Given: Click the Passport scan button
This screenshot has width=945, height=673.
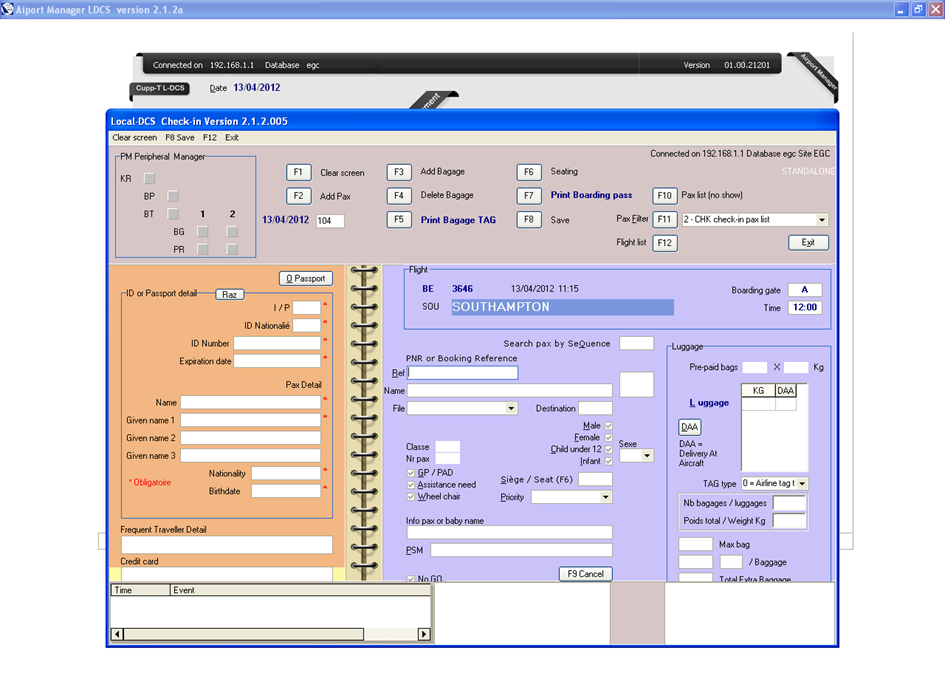Looking at the screenshot, I should [305, 278].
